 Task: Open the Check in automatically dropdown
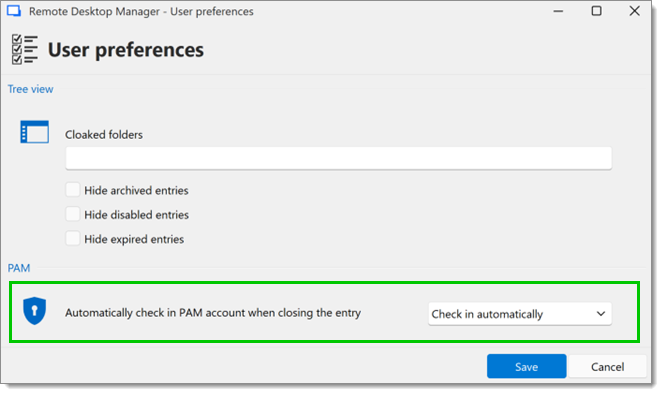point(520,314)
